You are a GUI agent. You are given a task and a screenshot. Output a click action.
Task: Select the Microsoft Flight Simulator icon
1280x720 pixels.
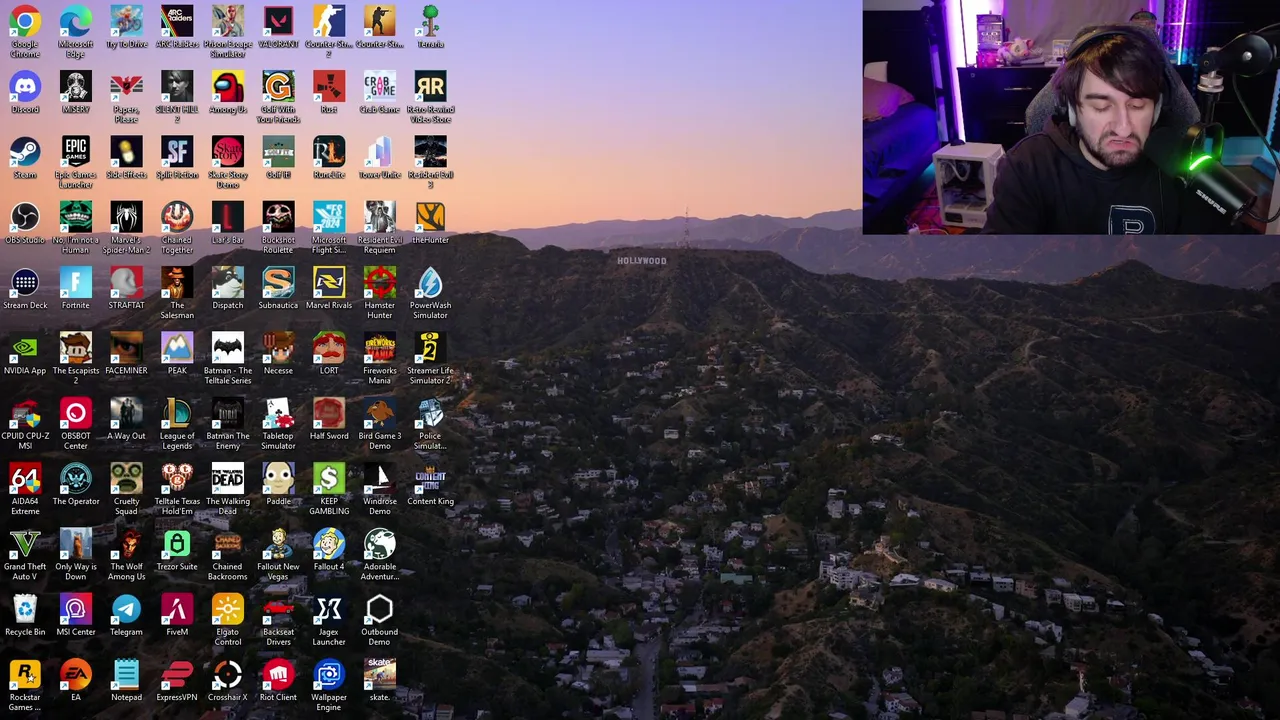329,217
